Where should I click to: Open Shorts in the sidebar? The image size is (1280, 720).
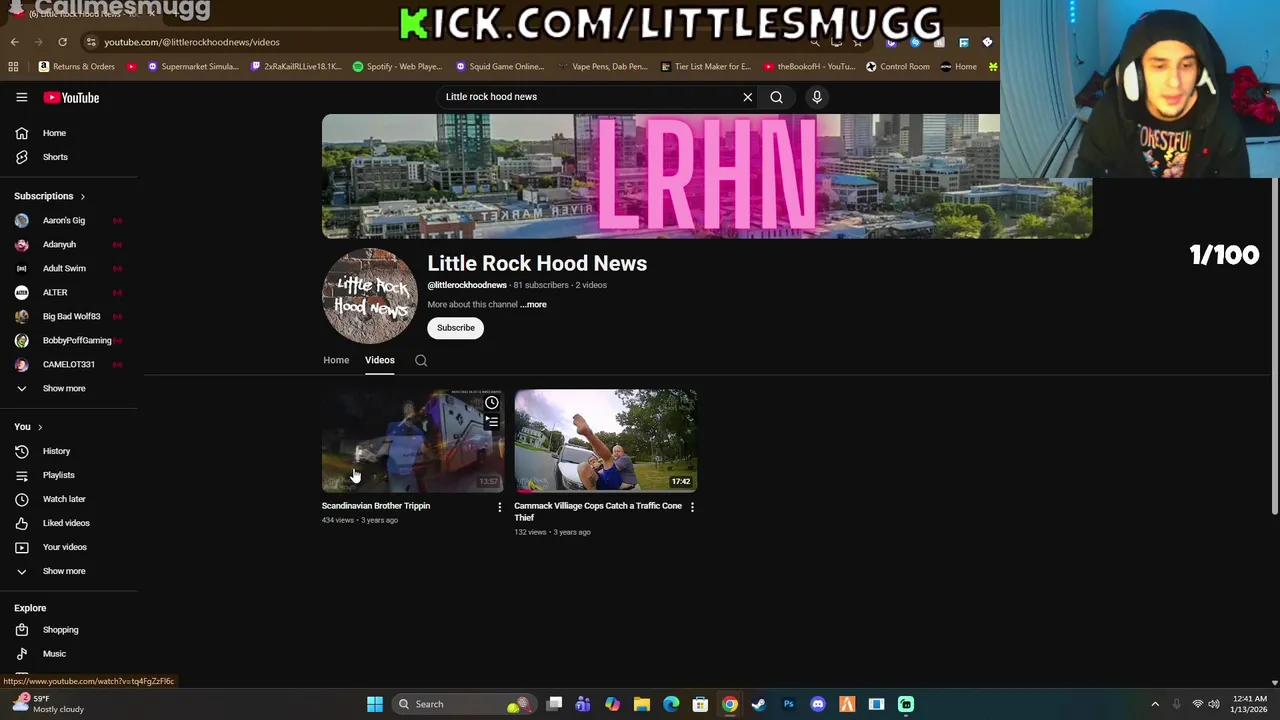55,157
